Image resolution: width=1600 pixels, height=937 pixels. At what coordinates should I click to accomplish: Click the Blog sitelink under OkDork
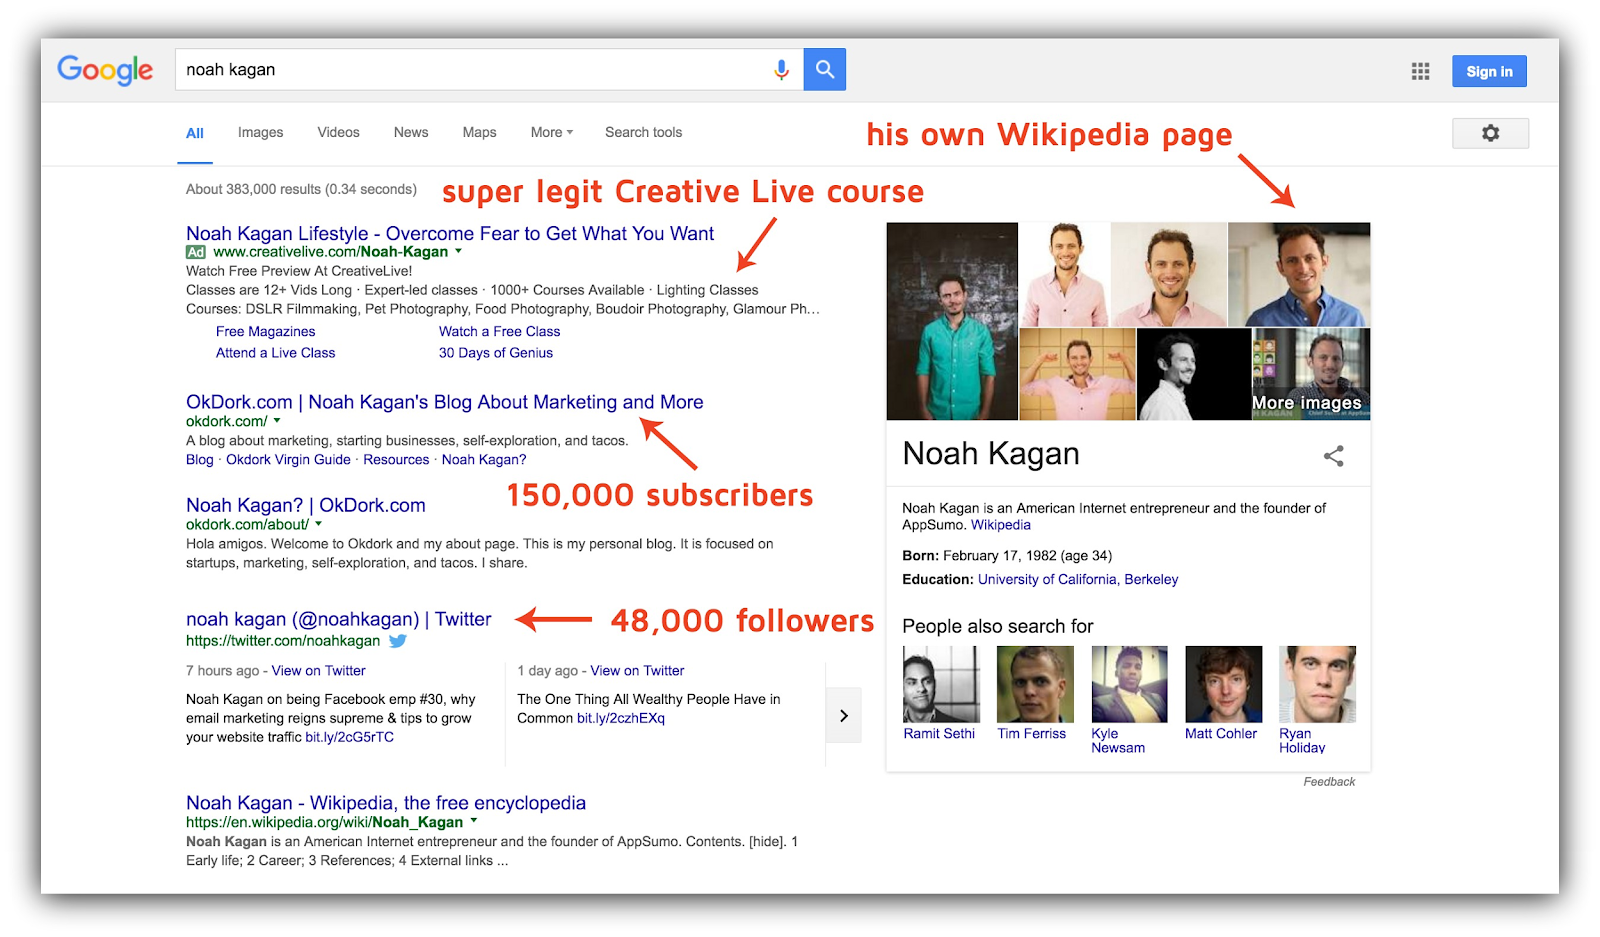(x=199, y=459)
